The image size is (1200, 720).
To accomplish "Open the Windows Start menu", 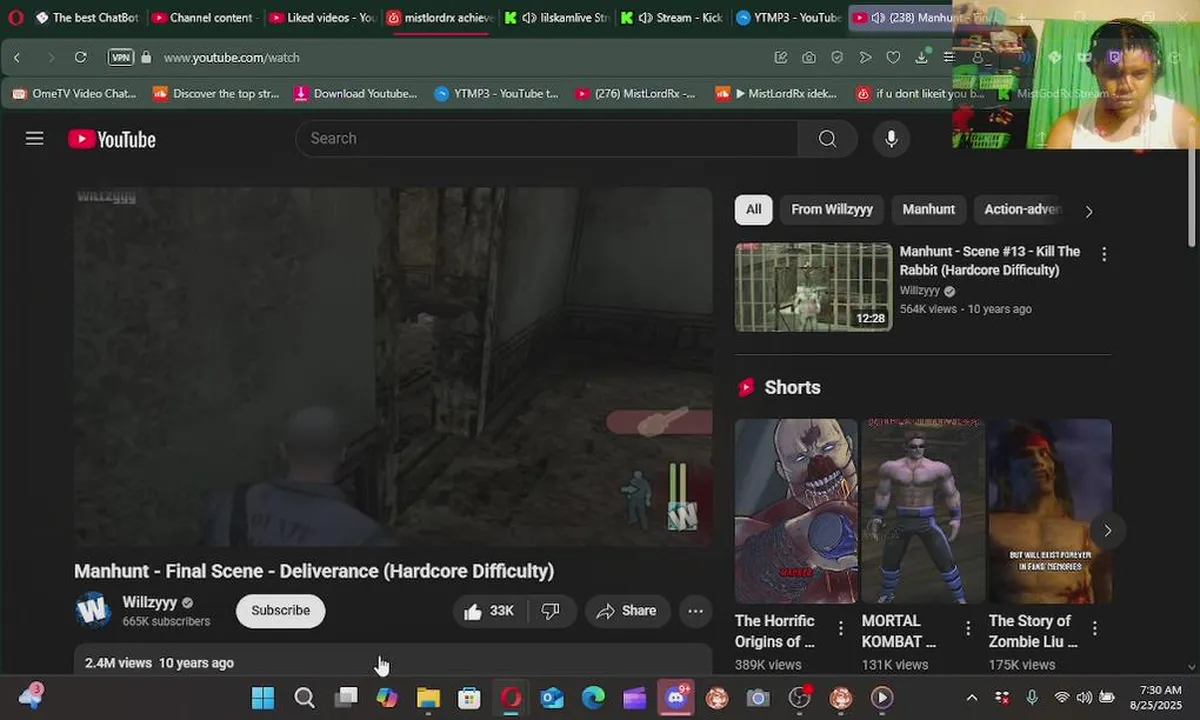I will point(263,697).
